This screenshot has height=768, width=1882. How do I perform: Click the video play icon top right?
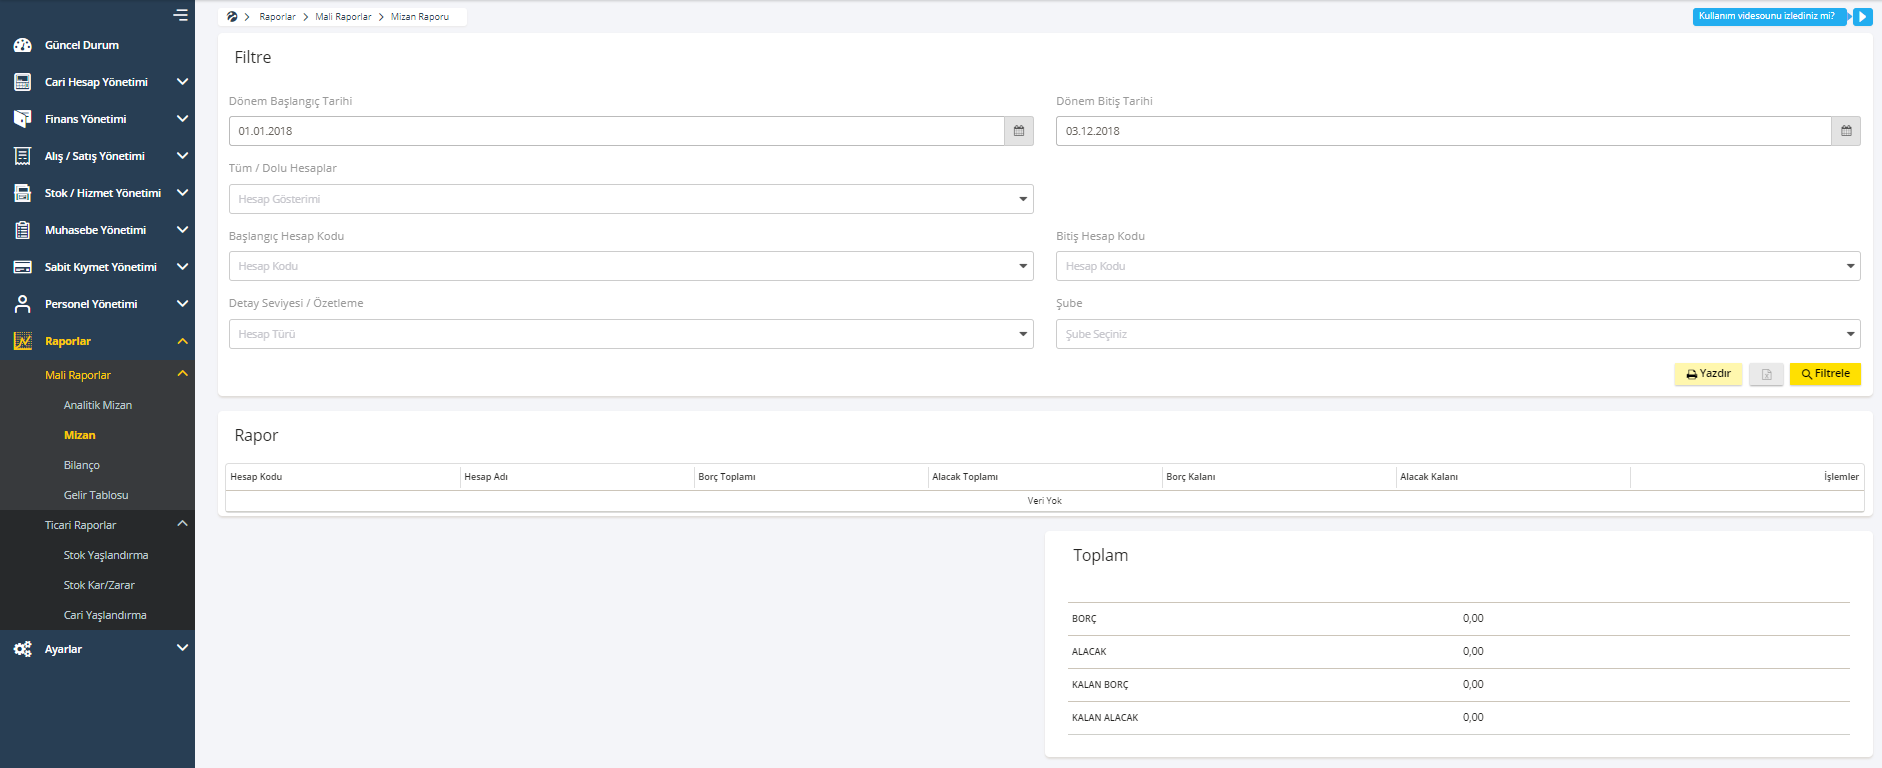click(1863, 17)
